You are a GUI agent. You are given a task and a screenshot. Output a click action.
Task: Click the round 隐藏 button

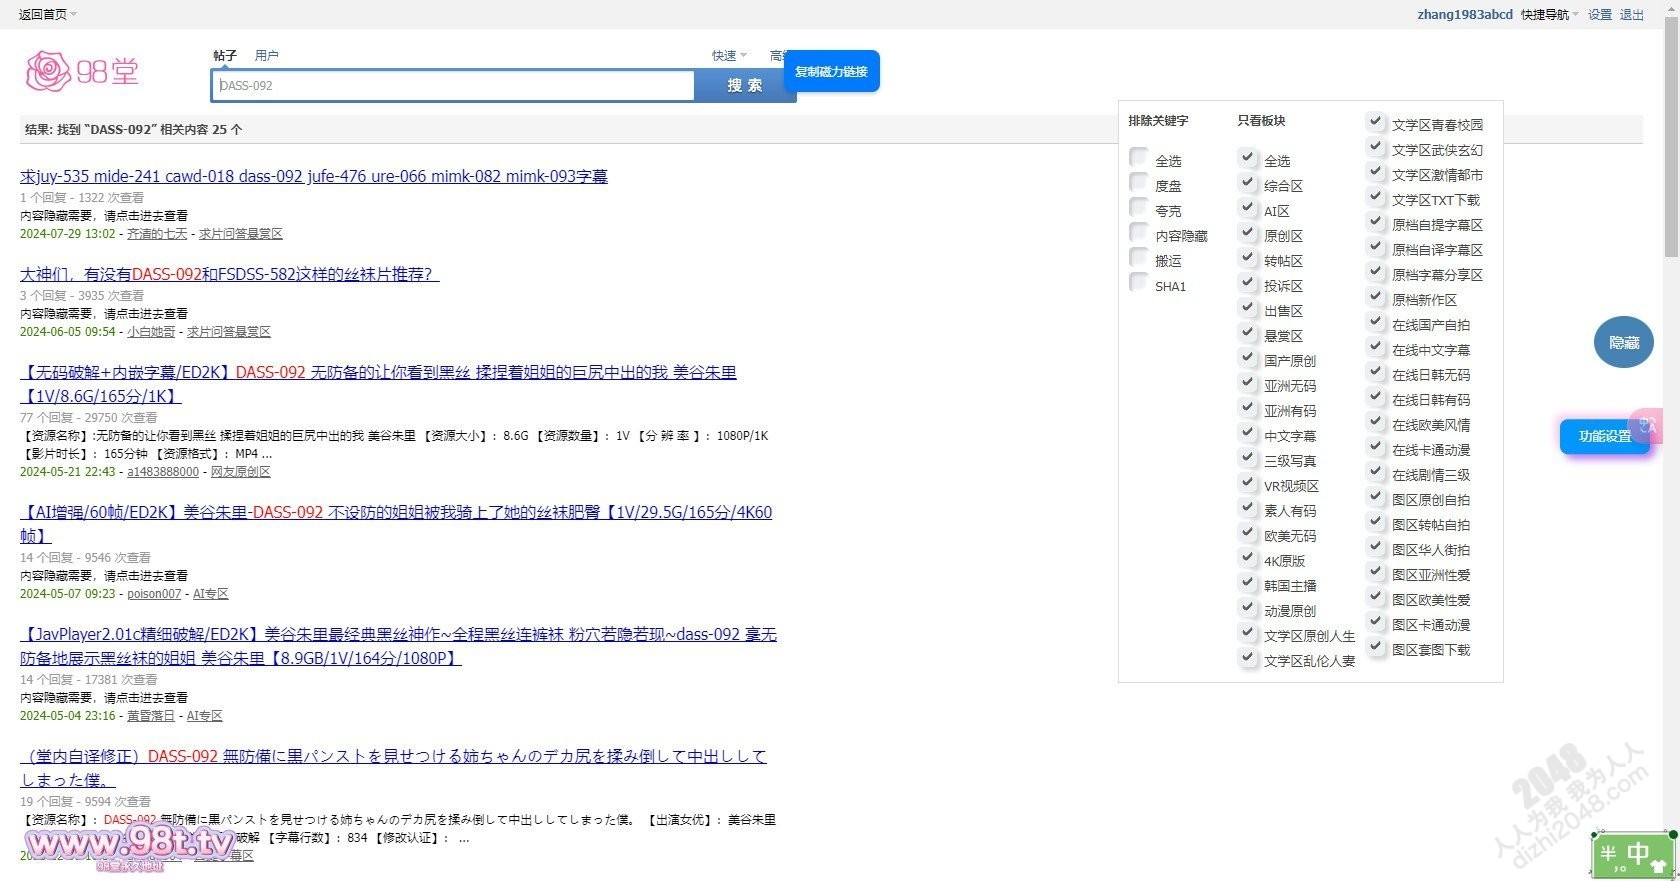pyautogui.click(x=1623, y=343)
